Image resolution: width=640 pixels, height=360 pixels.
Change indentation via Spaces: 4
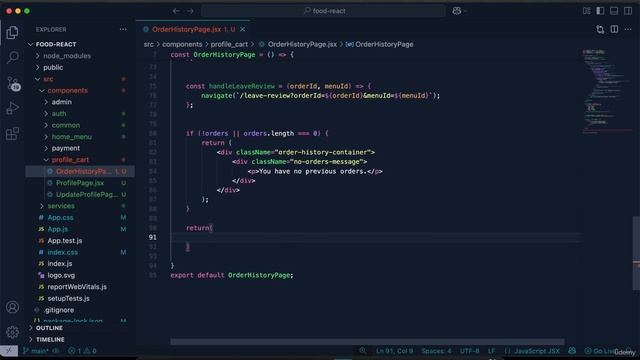click(x=436, y=351)
